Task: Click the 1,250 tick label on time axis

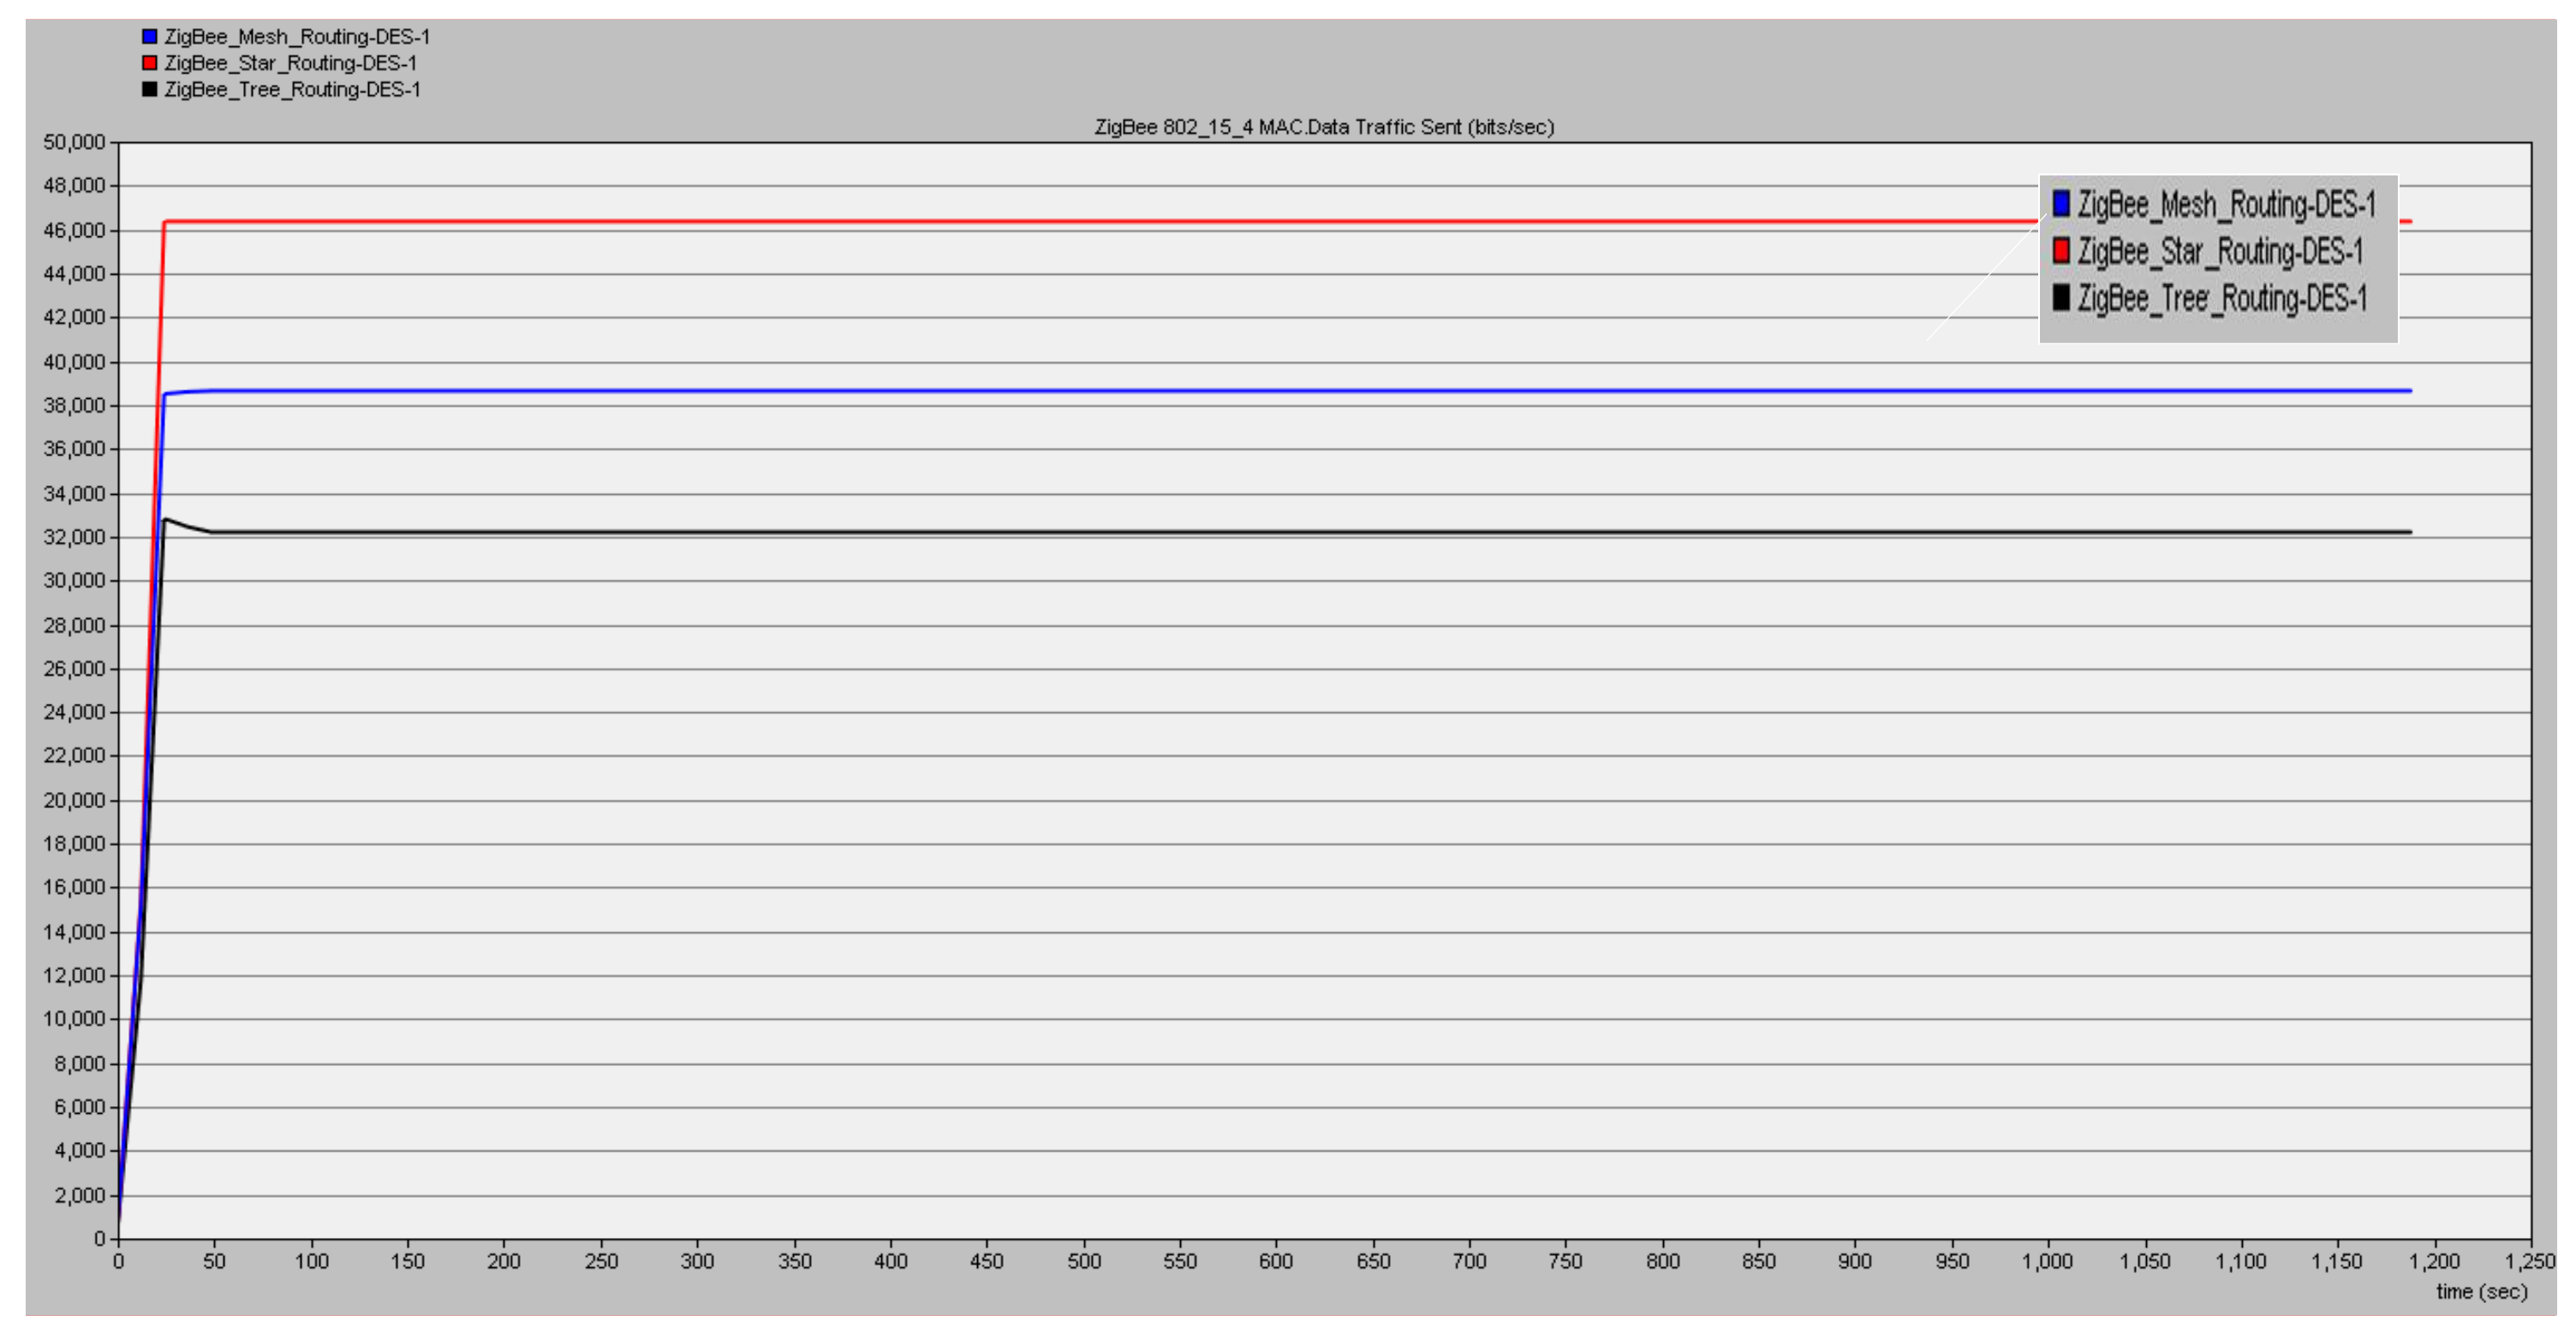Action: tap(2529, 1262)
